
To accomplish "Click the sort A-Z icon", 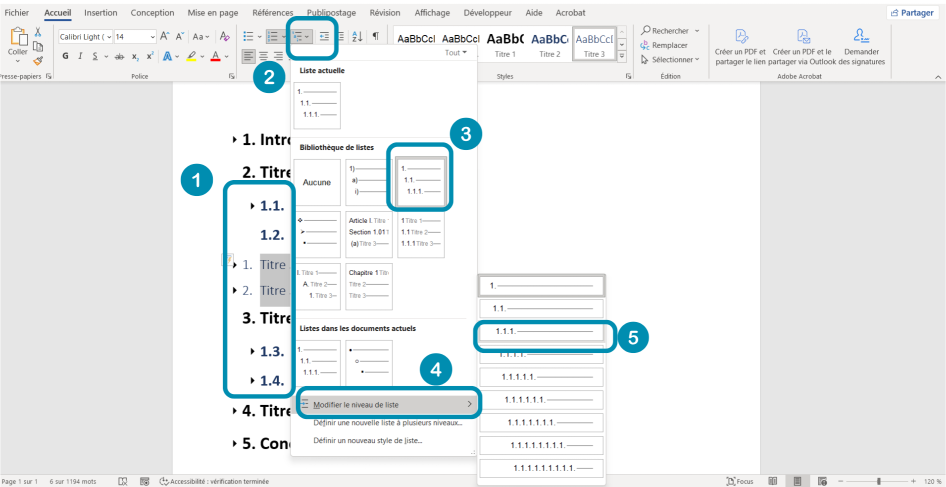I will click(x=358, y=37).
